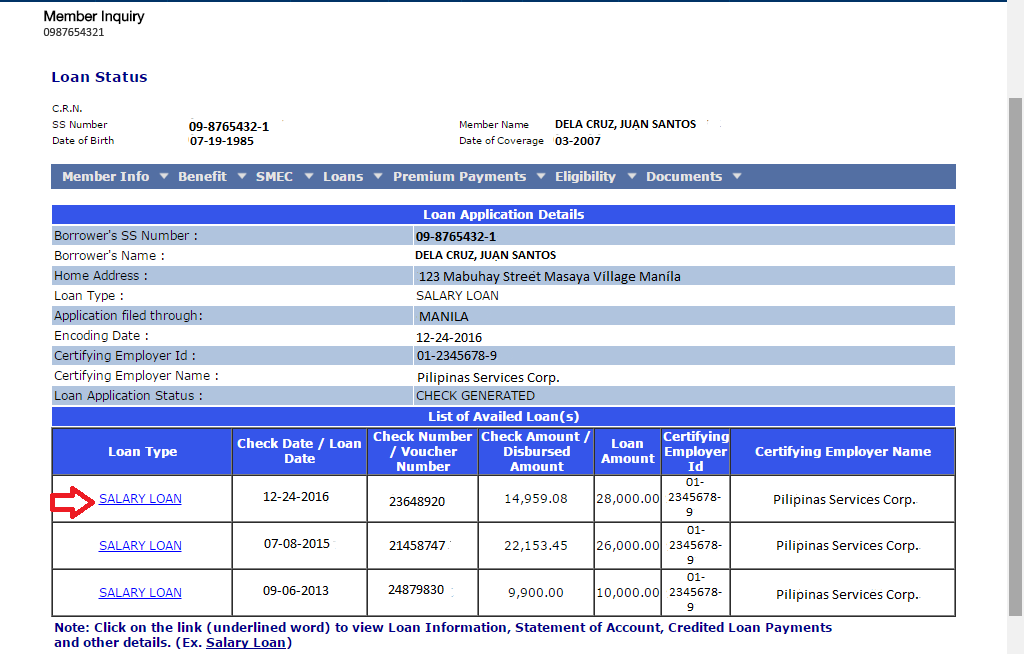Expand the Premium Payments dropdown arrow
The height and width of the screenshot is (654, 1028).
[x=541, y=176]
